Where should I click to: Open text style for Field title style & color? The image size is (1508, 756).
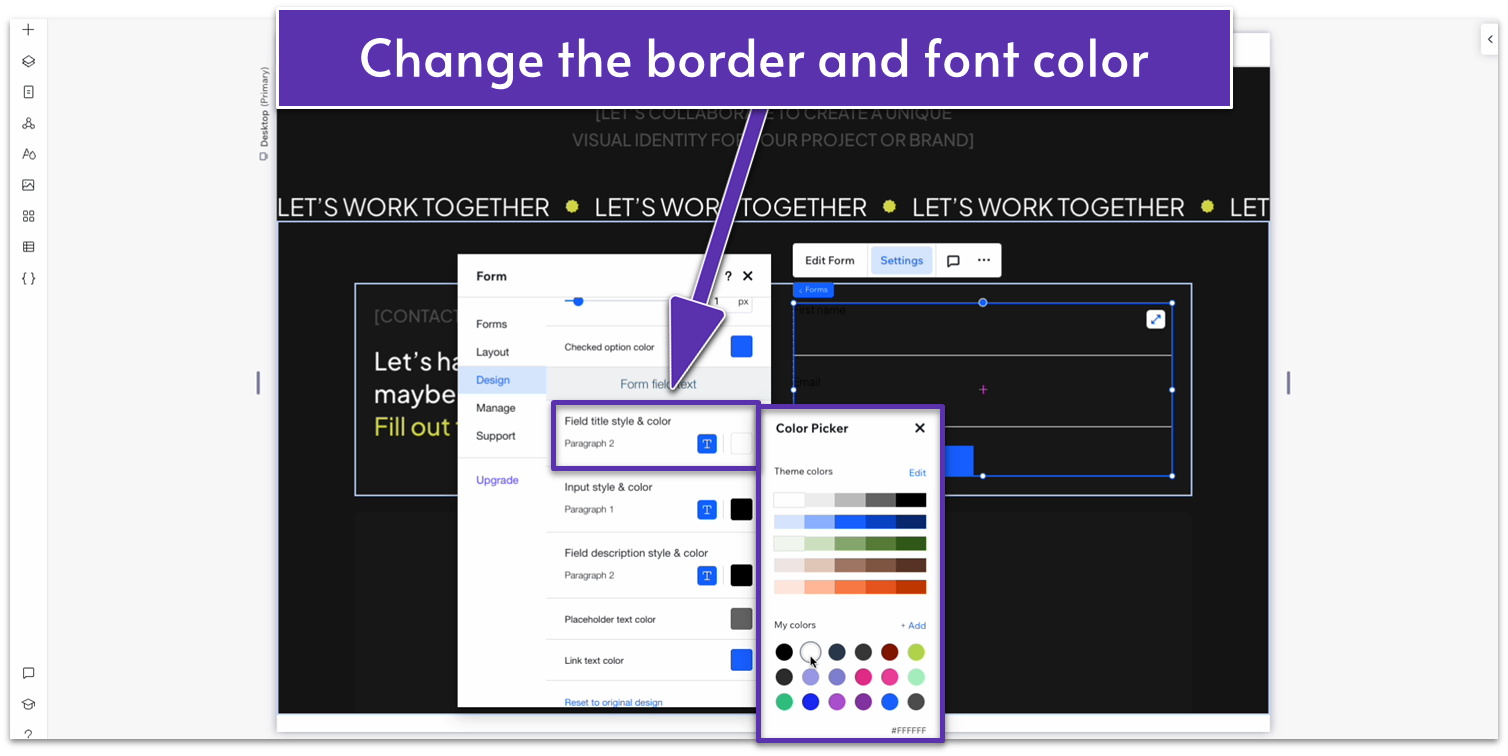(x=707, y=444)
